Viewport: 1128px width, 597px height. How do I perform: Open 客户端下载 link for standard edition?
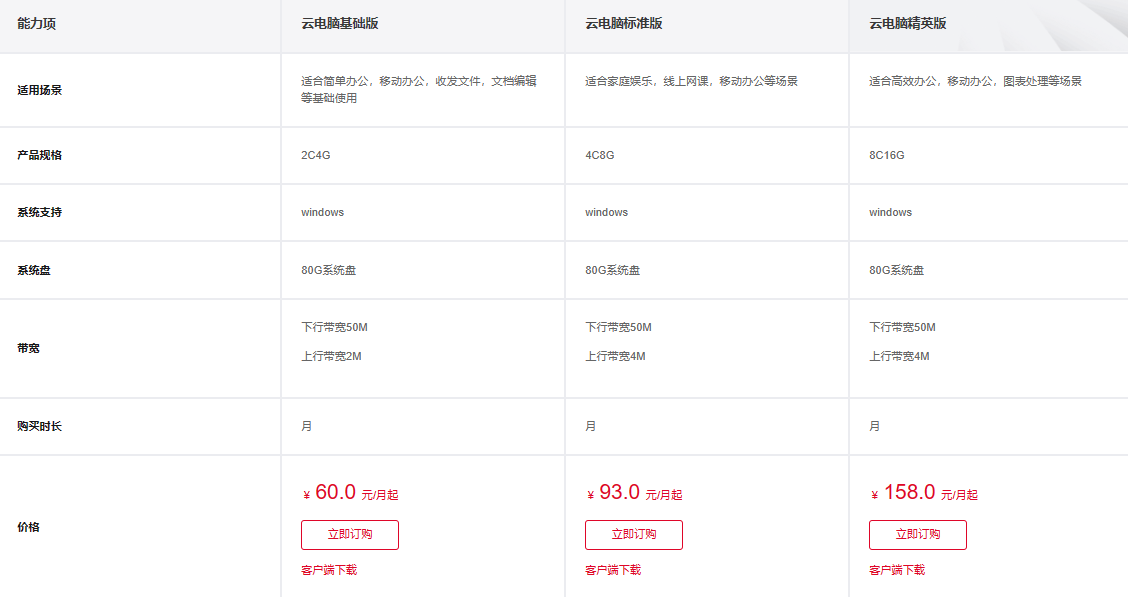[x=613, y=570]
